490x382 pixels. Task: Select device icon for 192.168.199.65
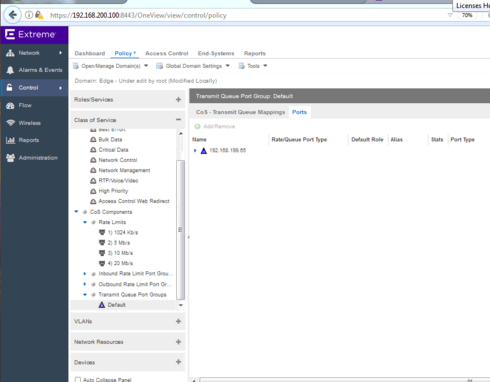pos(204,151)
